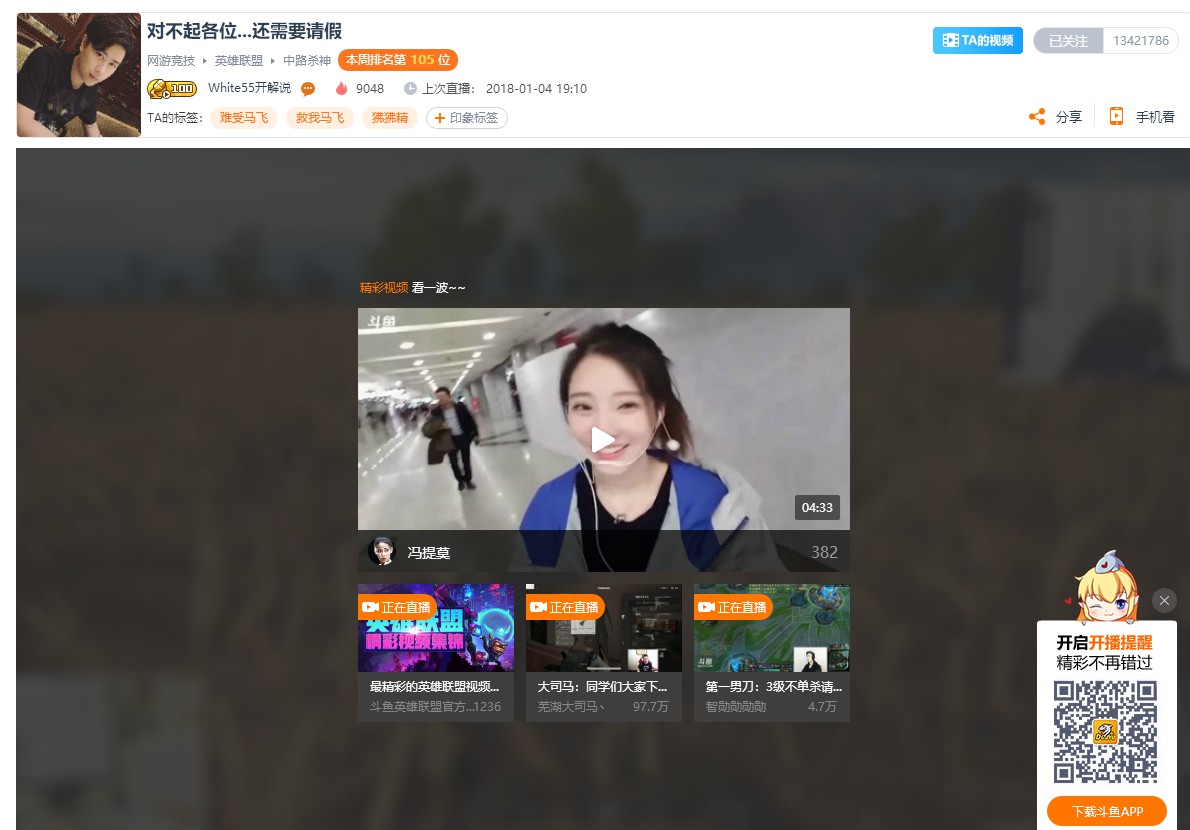
Task: Click the share icon next to 分享
Action: click(1037, 117)
